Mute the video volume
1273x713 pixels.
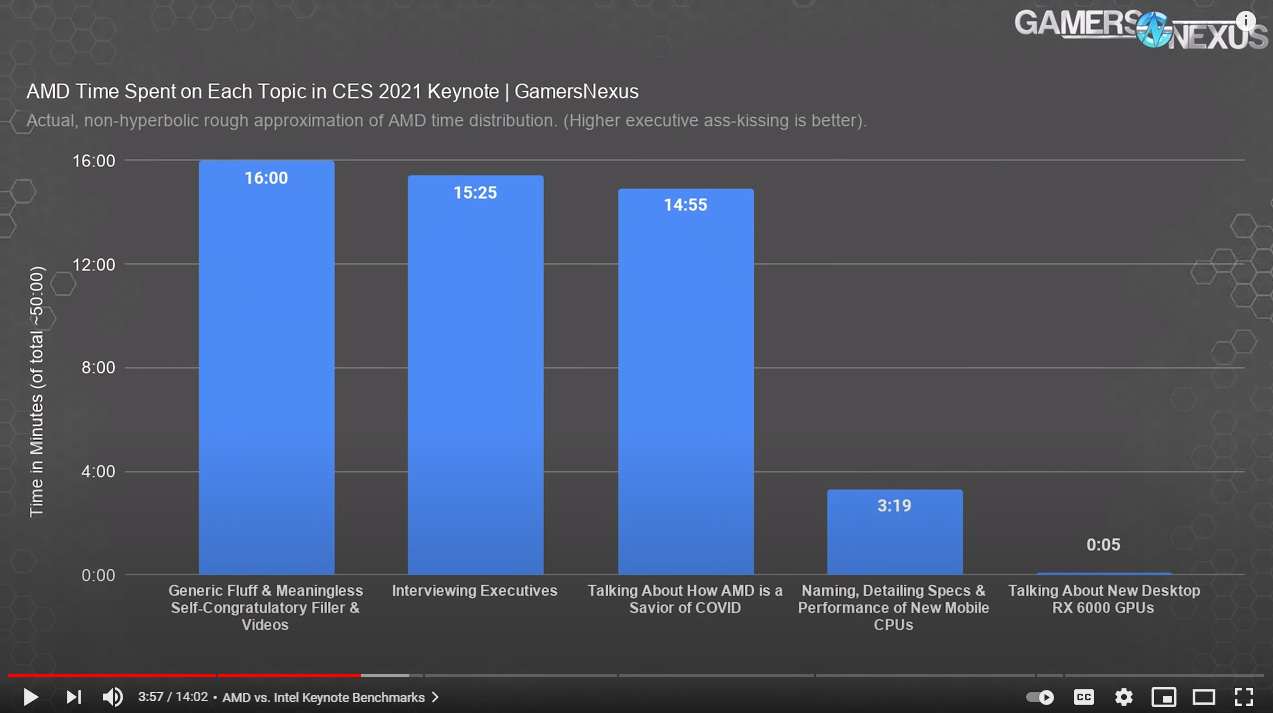click(113, 697)
